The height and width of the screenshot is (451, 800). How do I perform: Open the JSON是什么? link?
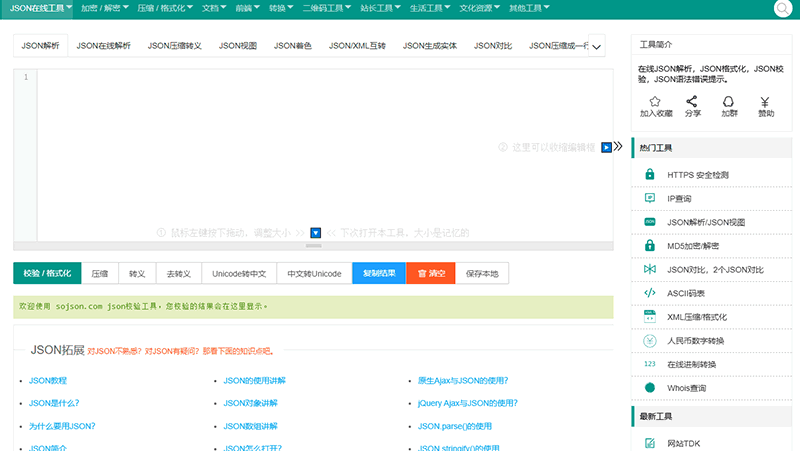pyautogui.click(x=54, y=403)
